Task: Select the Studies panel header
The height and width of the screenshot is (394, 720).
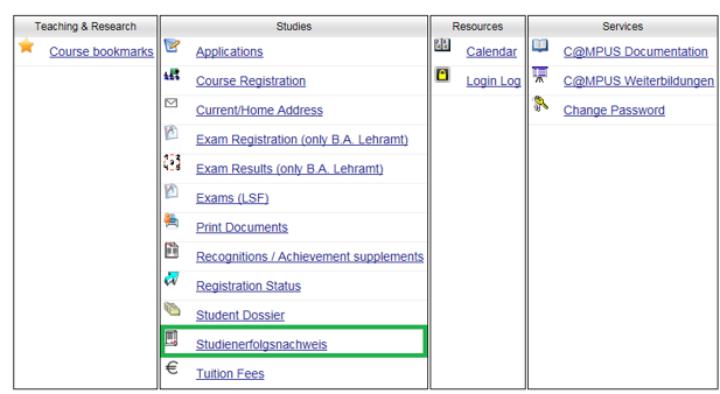Action: tap(294, 27)
